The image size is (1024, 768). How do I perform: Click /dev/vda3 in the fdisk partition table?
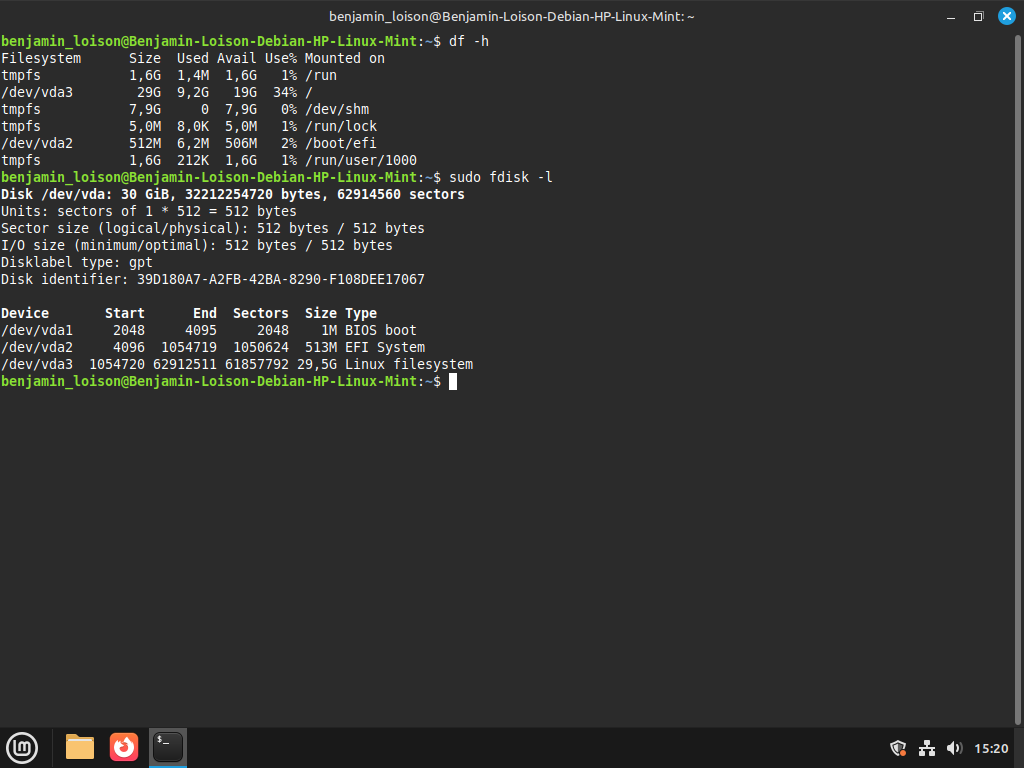tap(37, 364)
